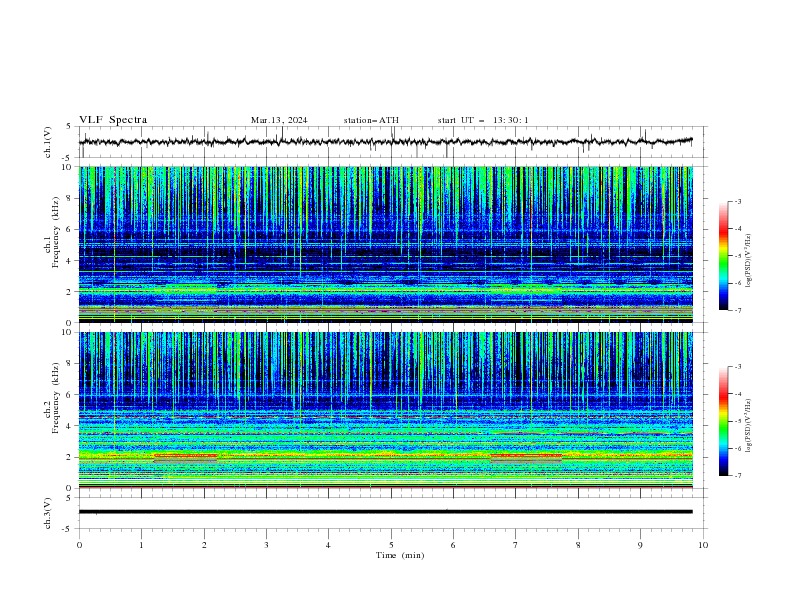
Task: Click the "VLF Spectra" title text
Action: (113, 120)
